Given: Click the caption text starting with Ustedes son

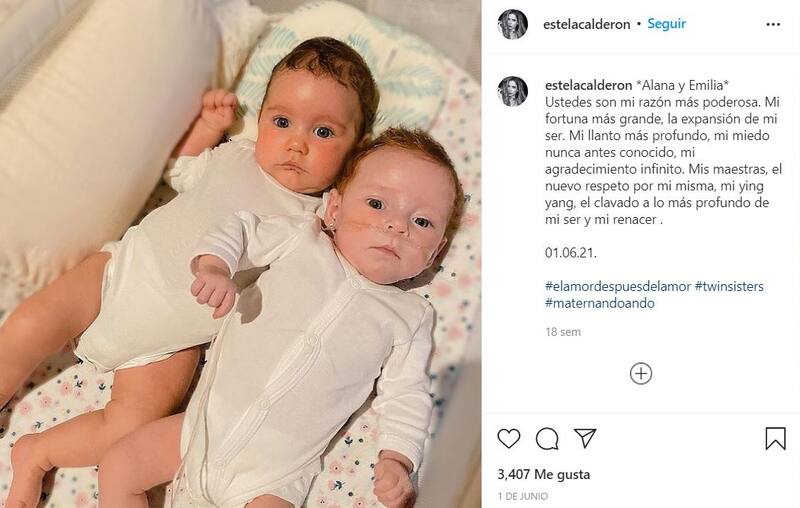Looking at the screenshot, I should (663, 161).
